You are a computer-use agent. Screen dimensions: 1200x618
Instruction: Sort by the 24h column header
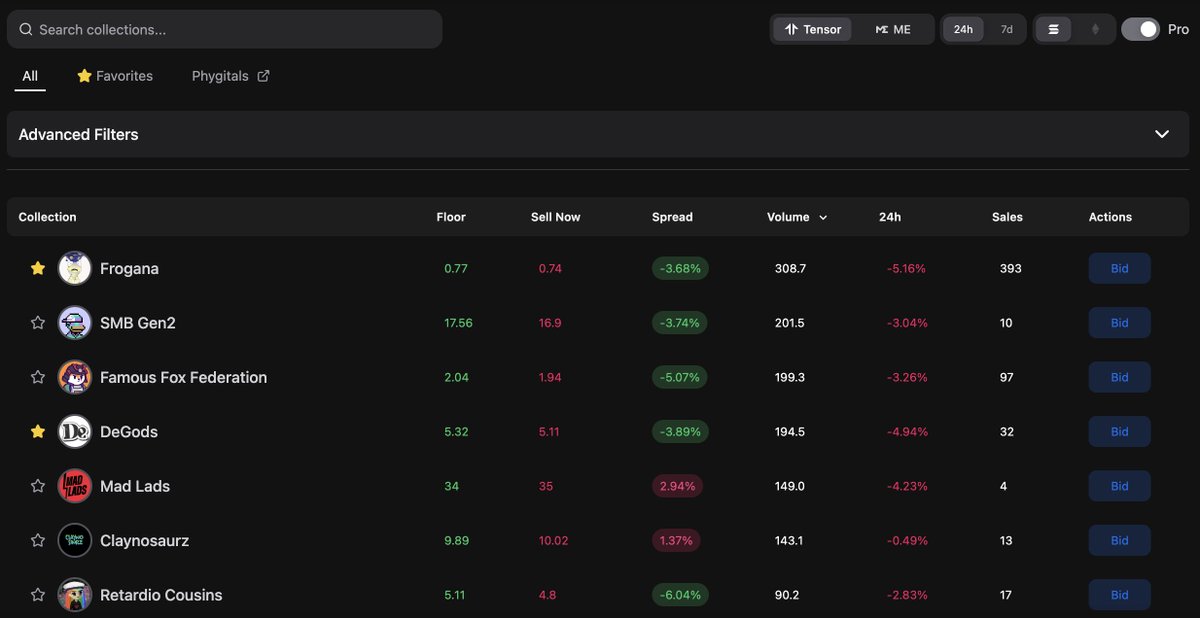coord(890,217)
